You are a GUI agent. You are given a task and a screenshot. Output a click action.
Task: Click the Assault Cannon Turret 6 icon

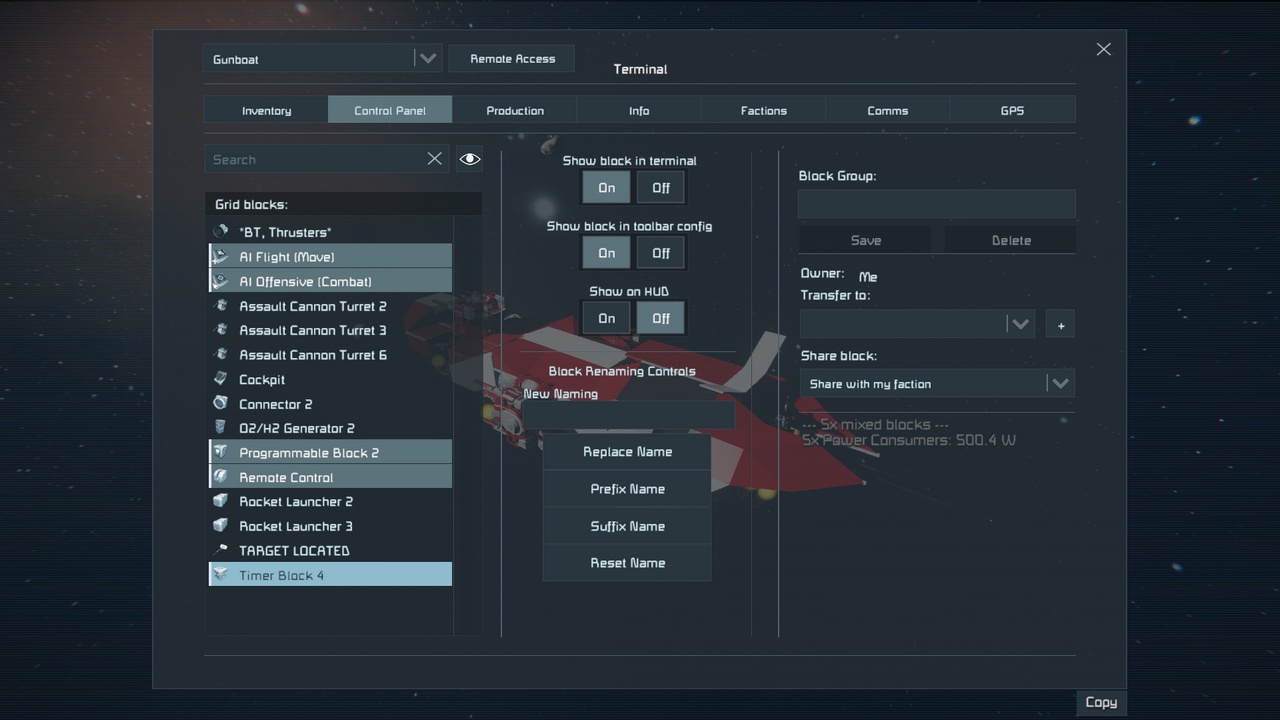coord(220,355)
